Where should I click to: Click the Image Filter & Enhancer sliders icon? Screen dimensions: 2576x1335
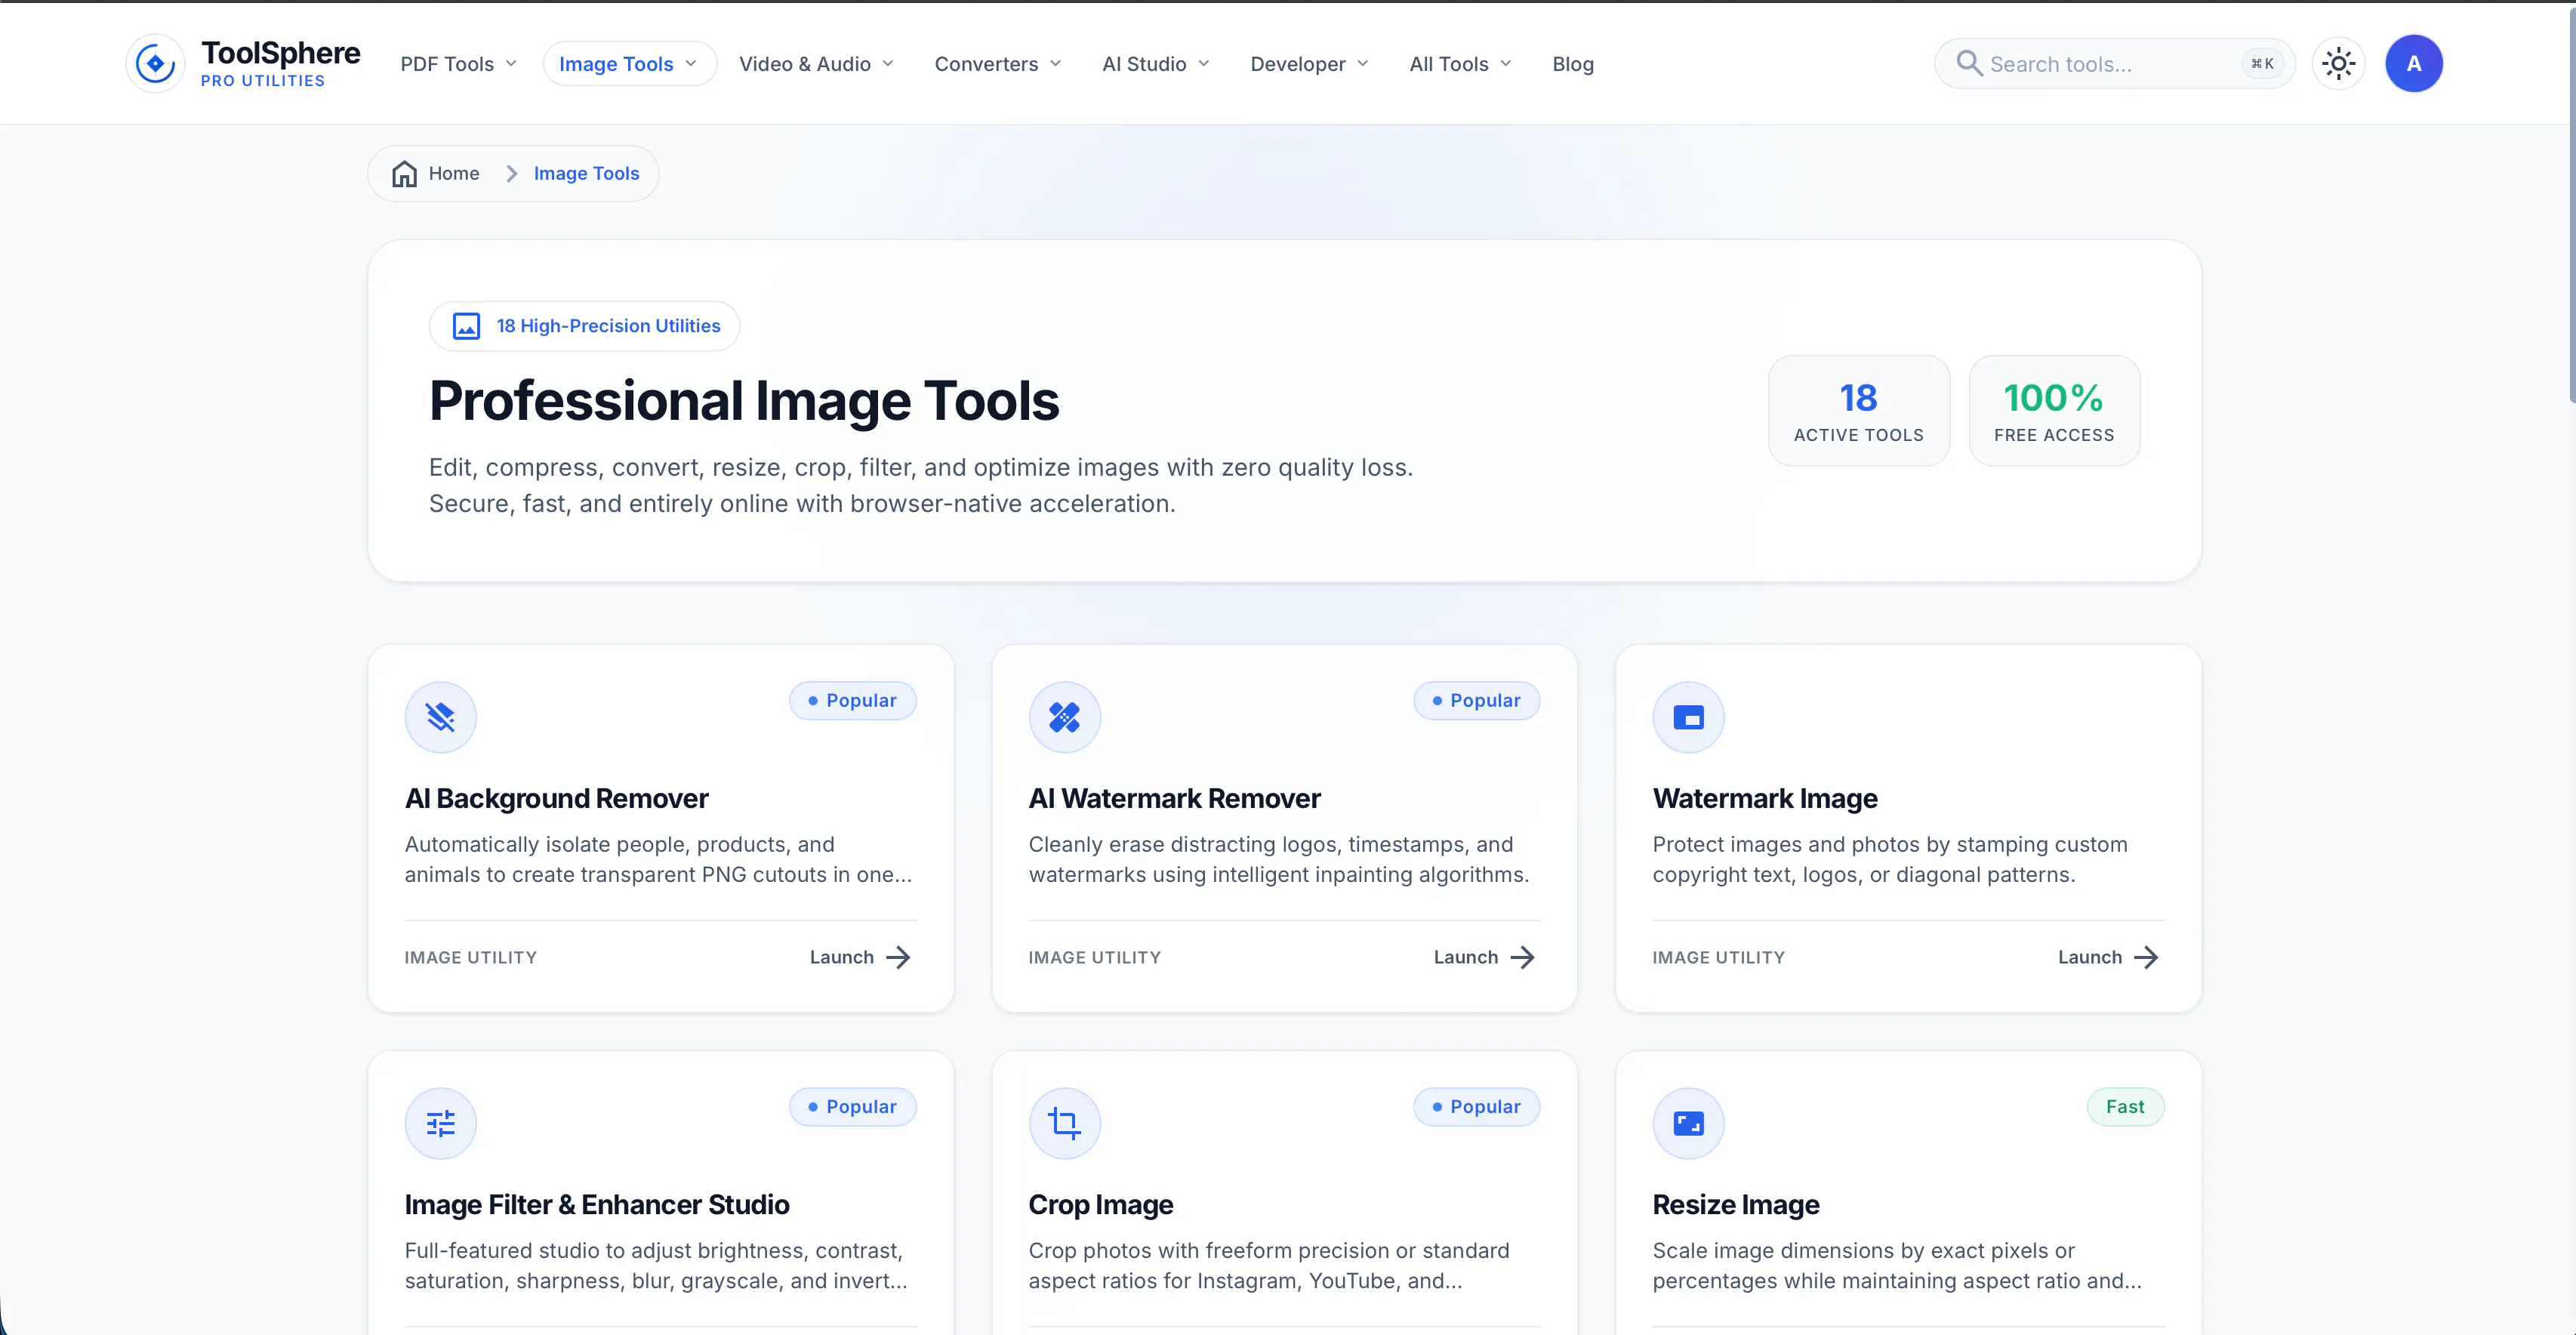(x=440, y=1123)
